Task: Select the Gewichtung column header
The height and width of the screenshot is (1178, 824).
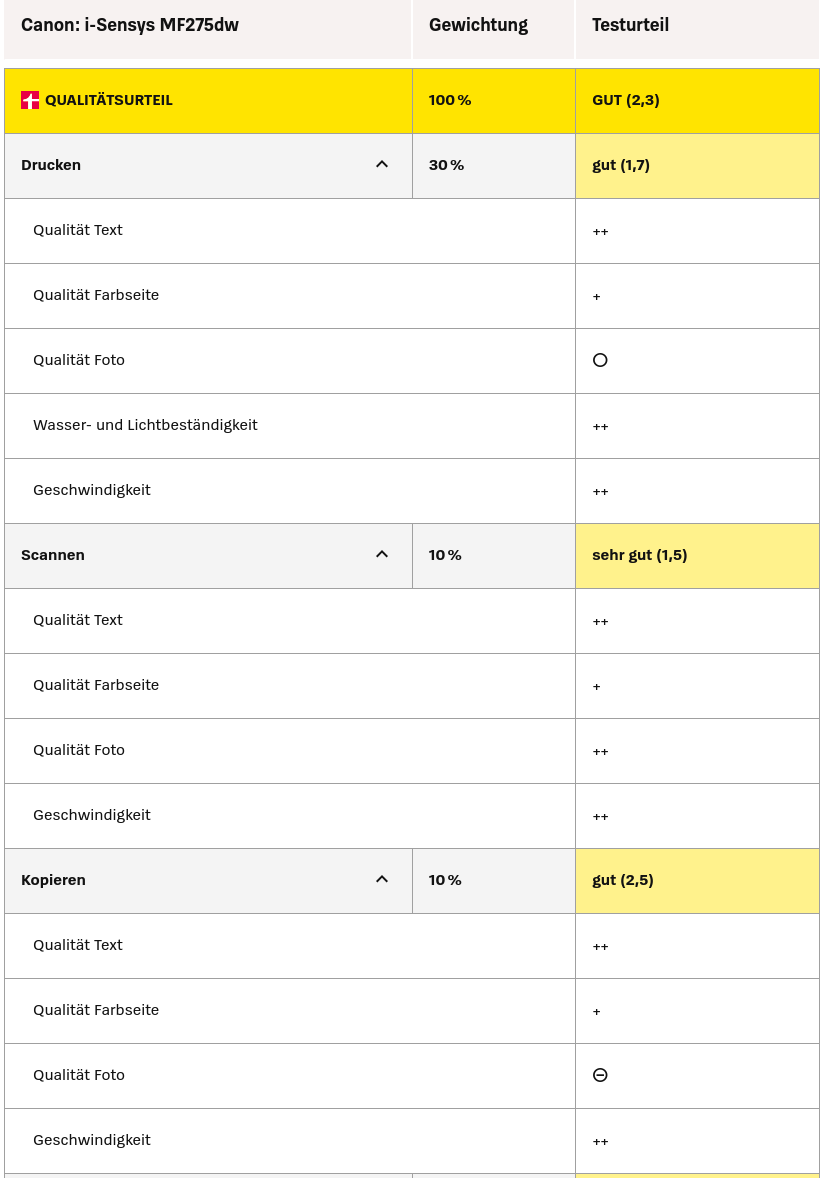Action: tap(478, 25)
